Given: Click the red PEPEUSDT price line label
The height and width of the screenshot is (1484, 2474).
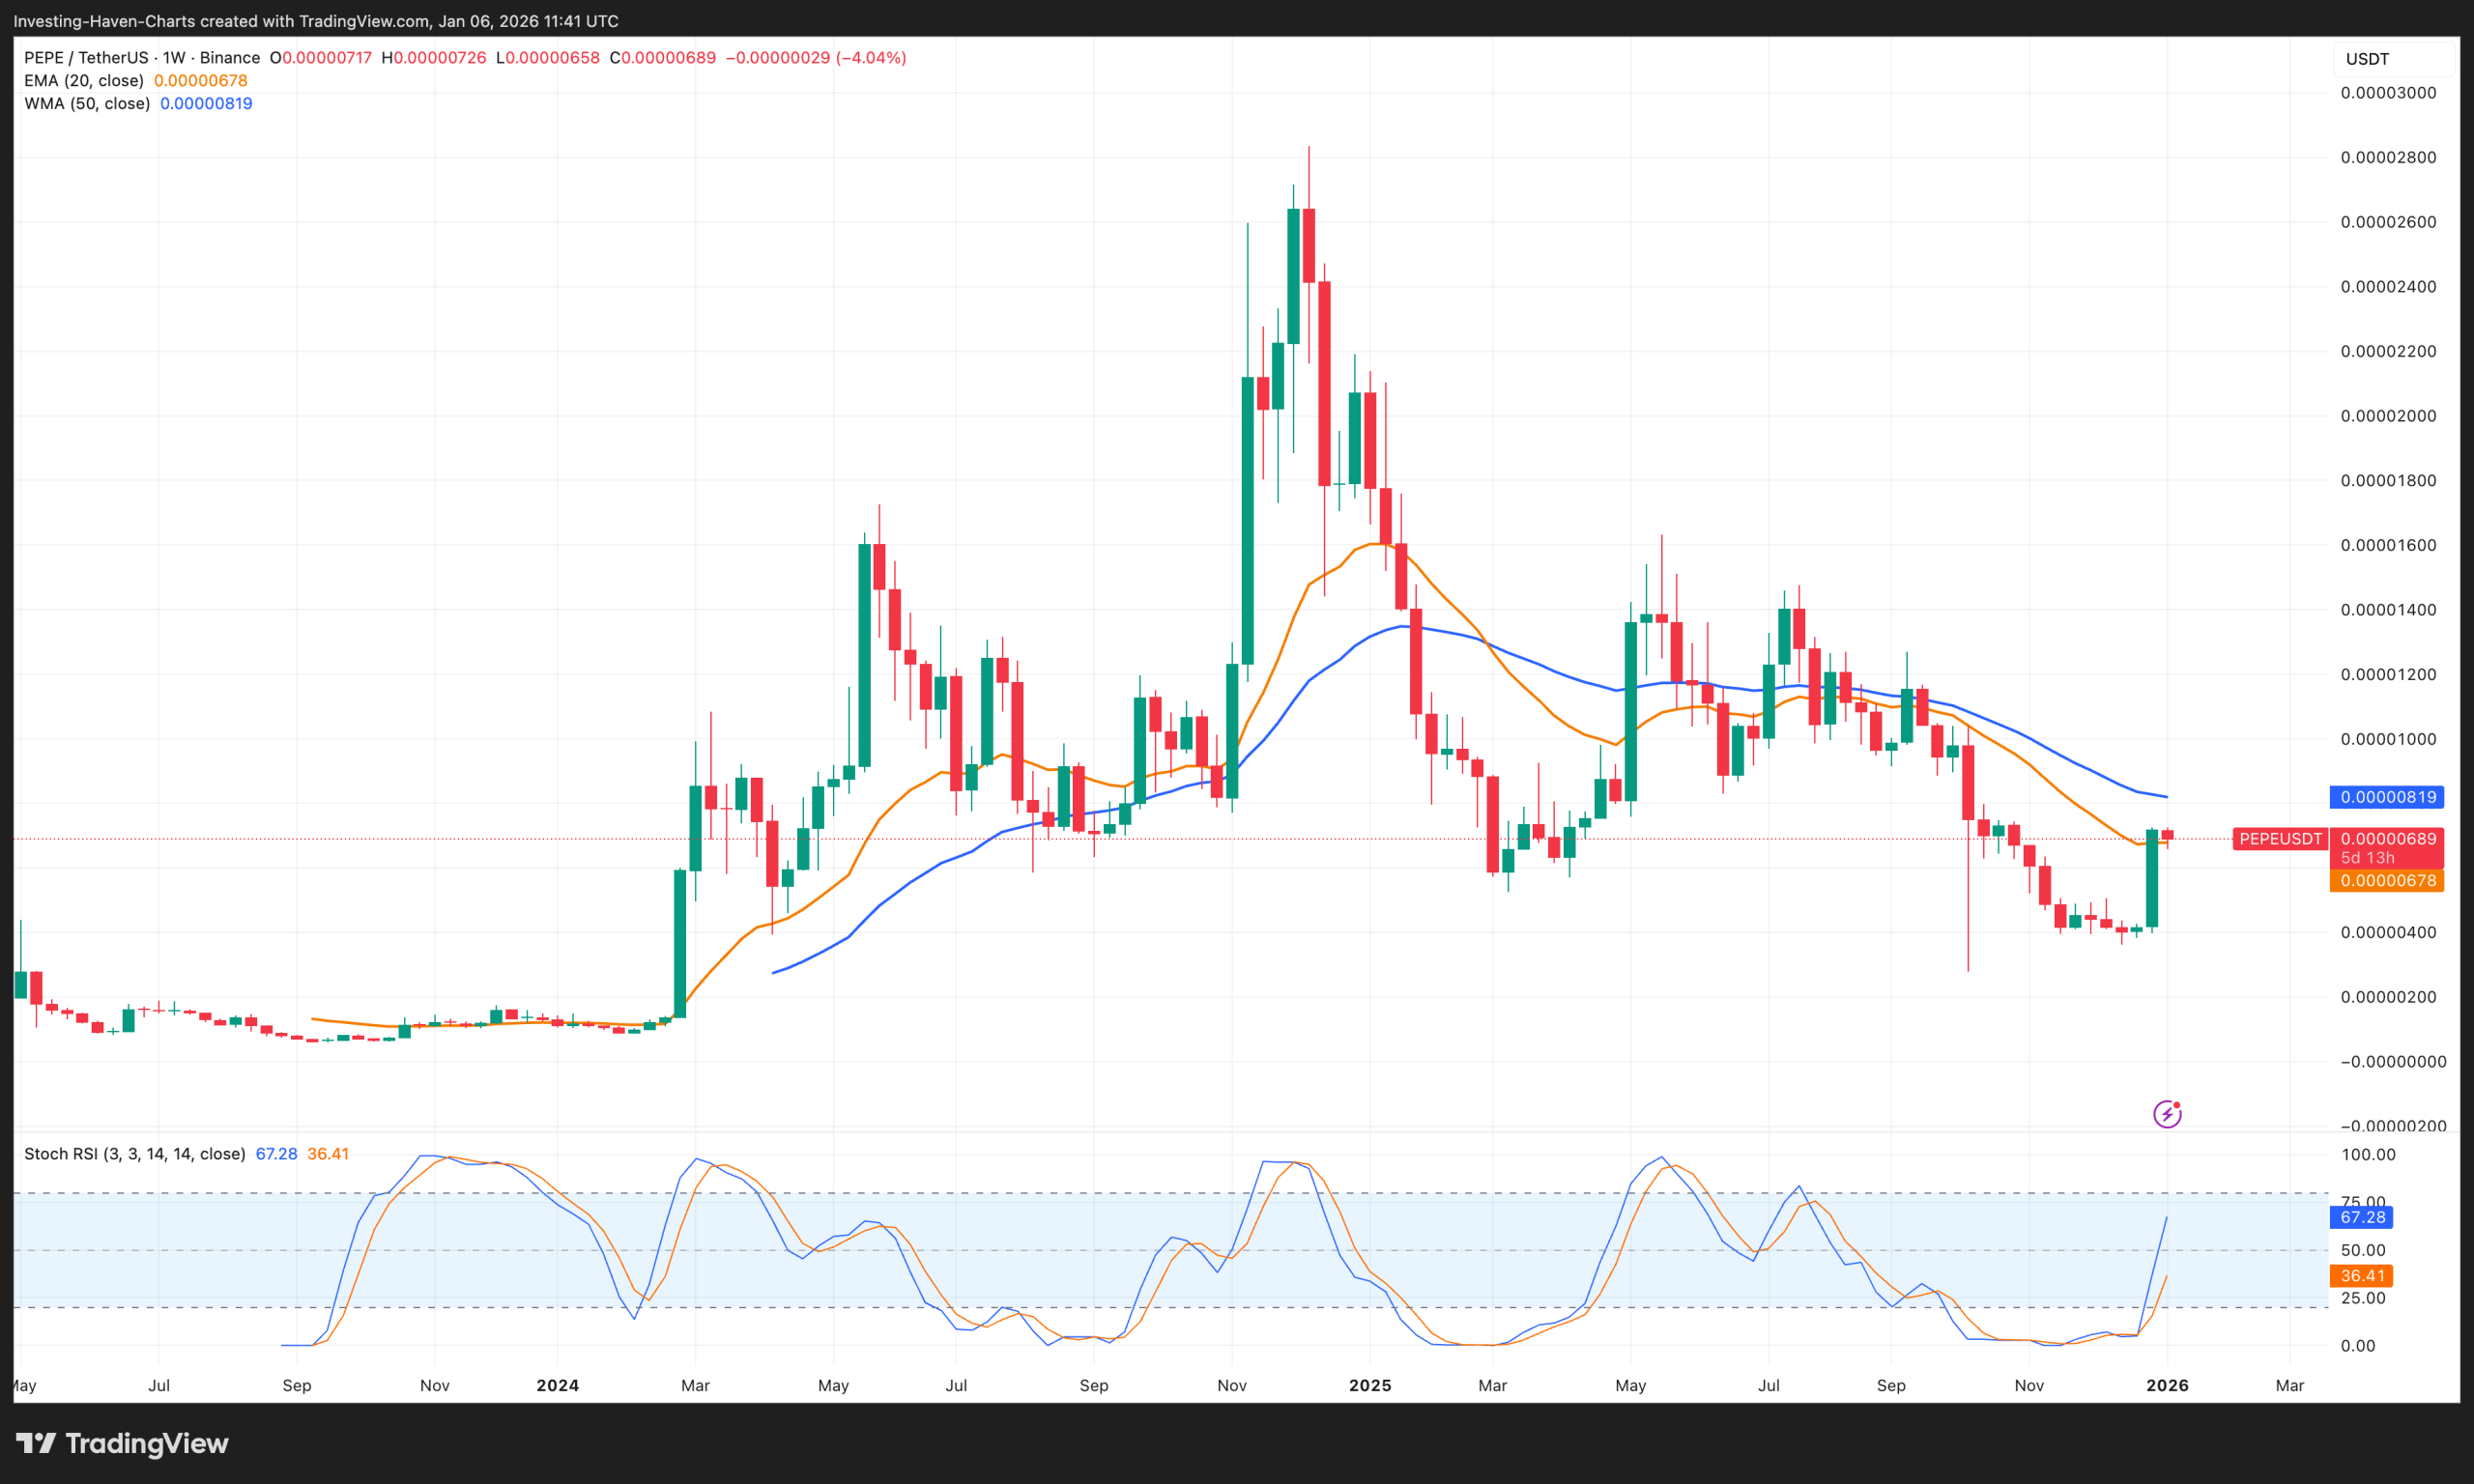Looking at the screenshot, I should tap(2279, 839).
